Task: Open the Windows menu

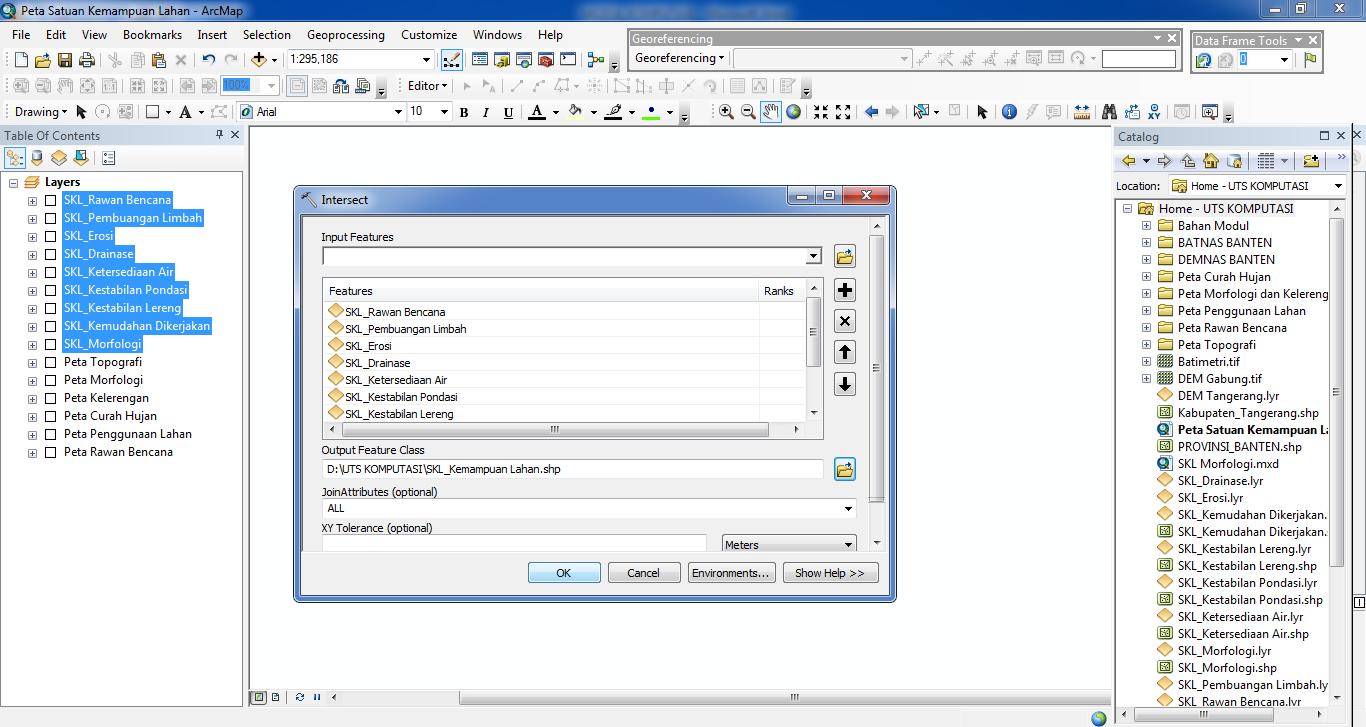Action: click(x=498, y=34)
